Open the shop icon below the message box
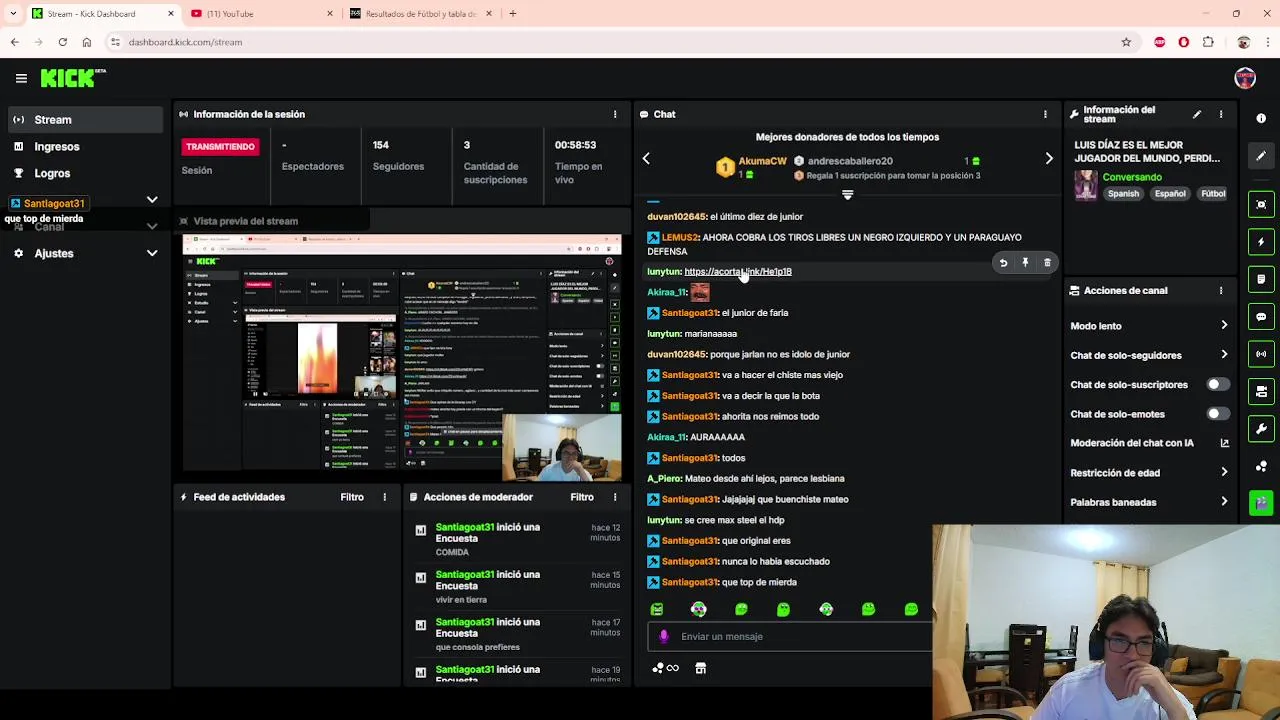The width and height of the screenshot is (1280, 720). click(700, 668)
